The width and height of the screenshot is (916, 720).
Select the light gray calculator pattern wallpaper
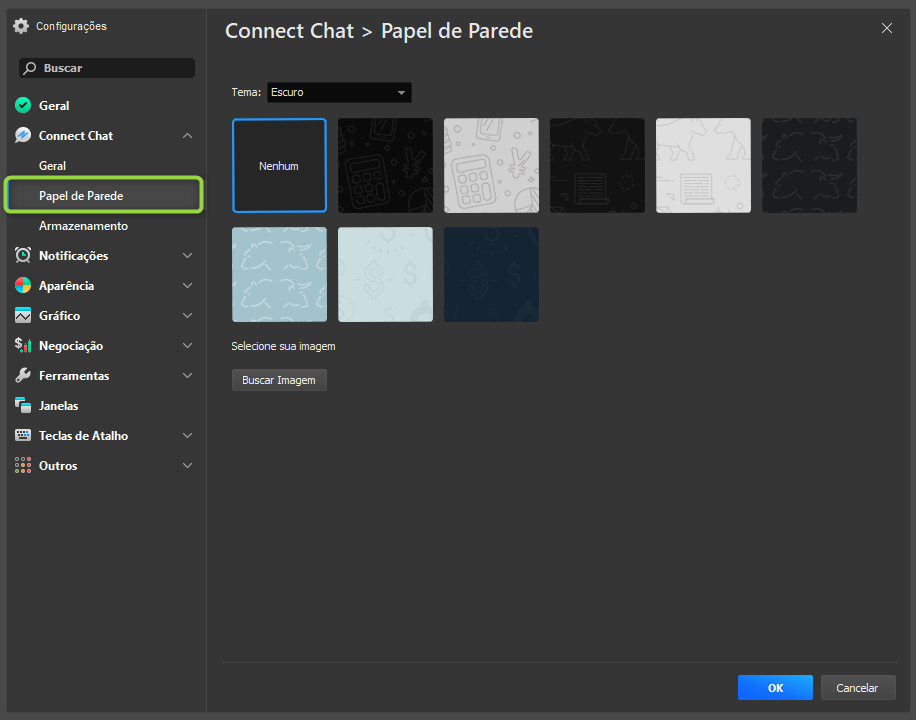click(491, 165)
